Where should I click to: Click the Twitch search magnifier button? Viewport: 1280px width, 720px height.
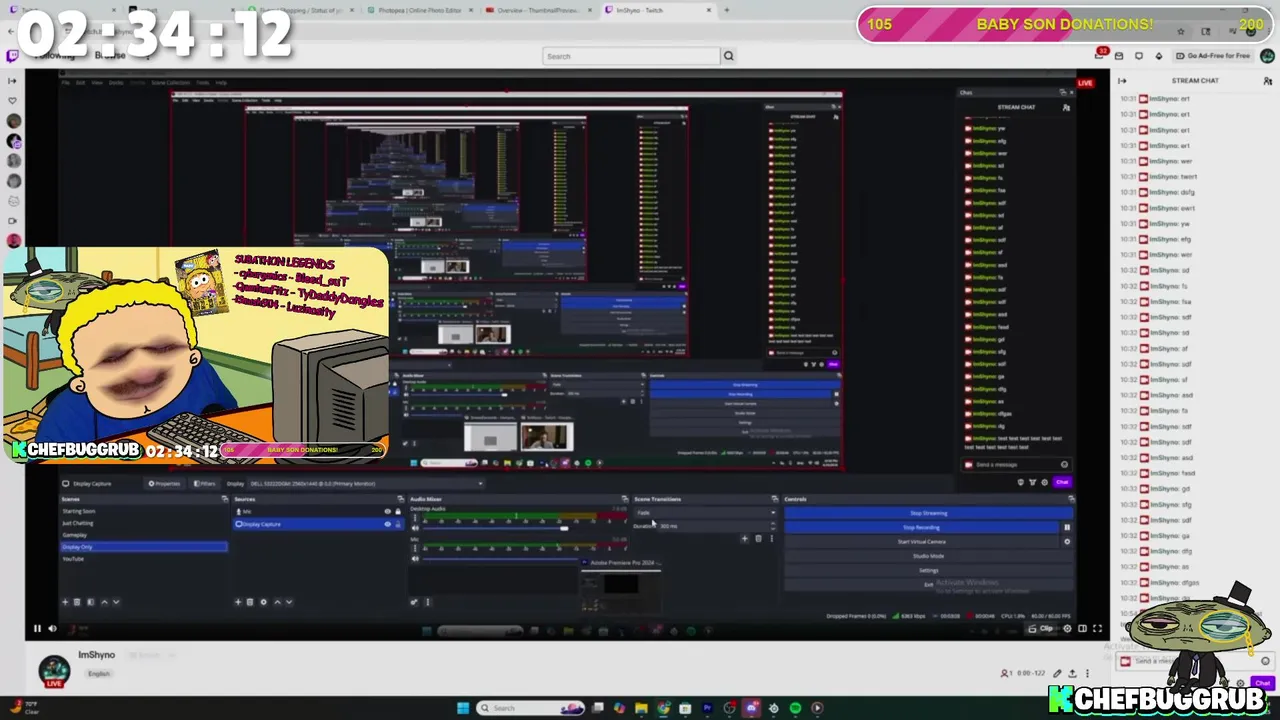tap(728, 56)
